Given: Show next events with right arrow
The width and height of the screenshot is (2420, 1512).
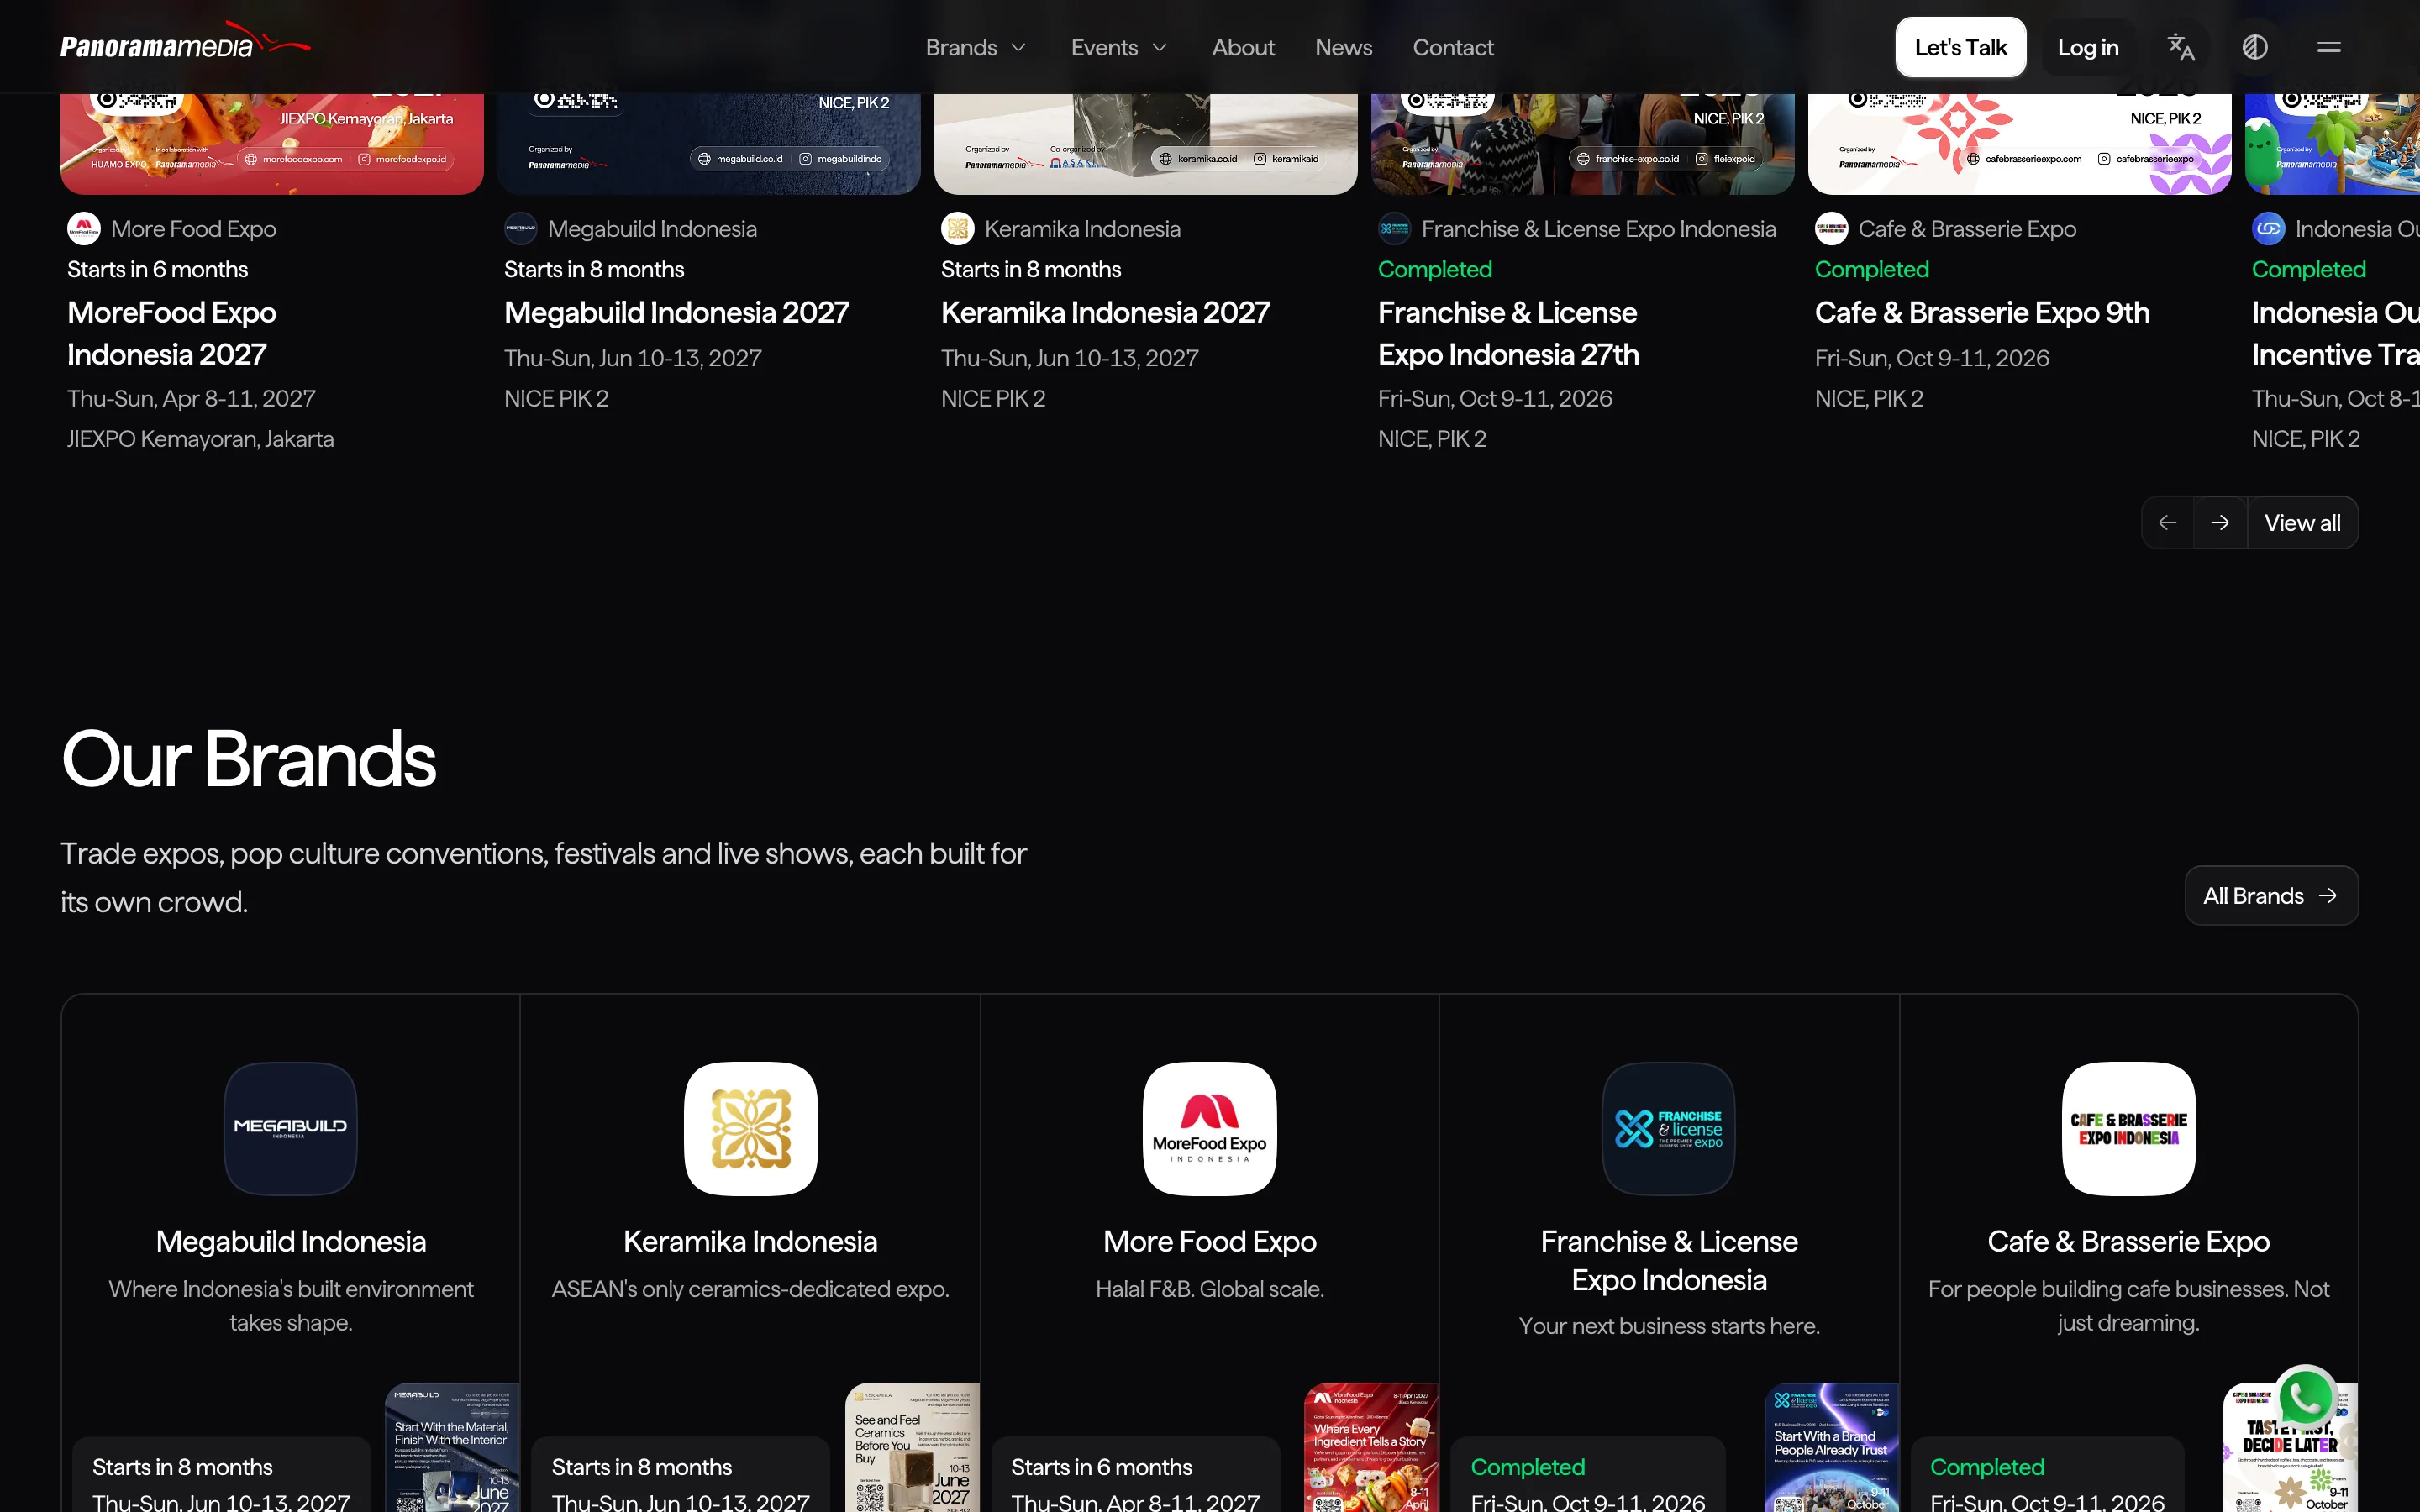Looking at the screenshot, I should pos(2220,523).
